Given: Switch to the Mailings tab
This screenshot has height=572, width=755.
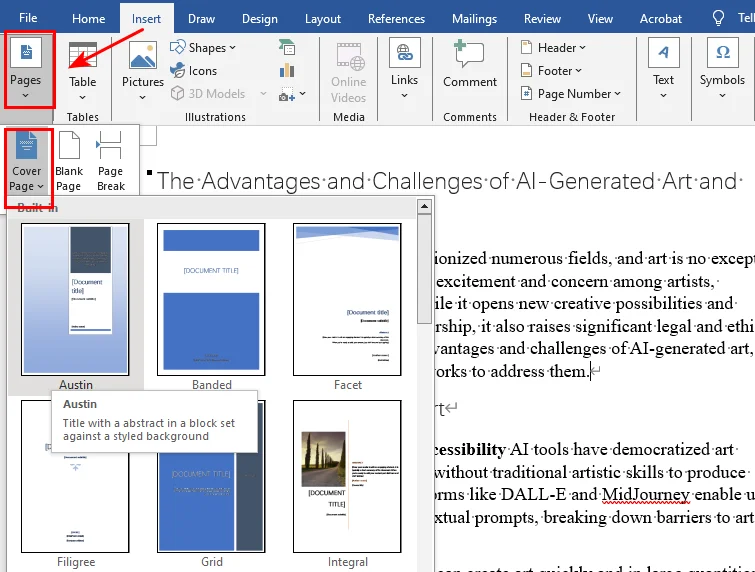Looking at the screenshot, I should (x=474, y=19).
